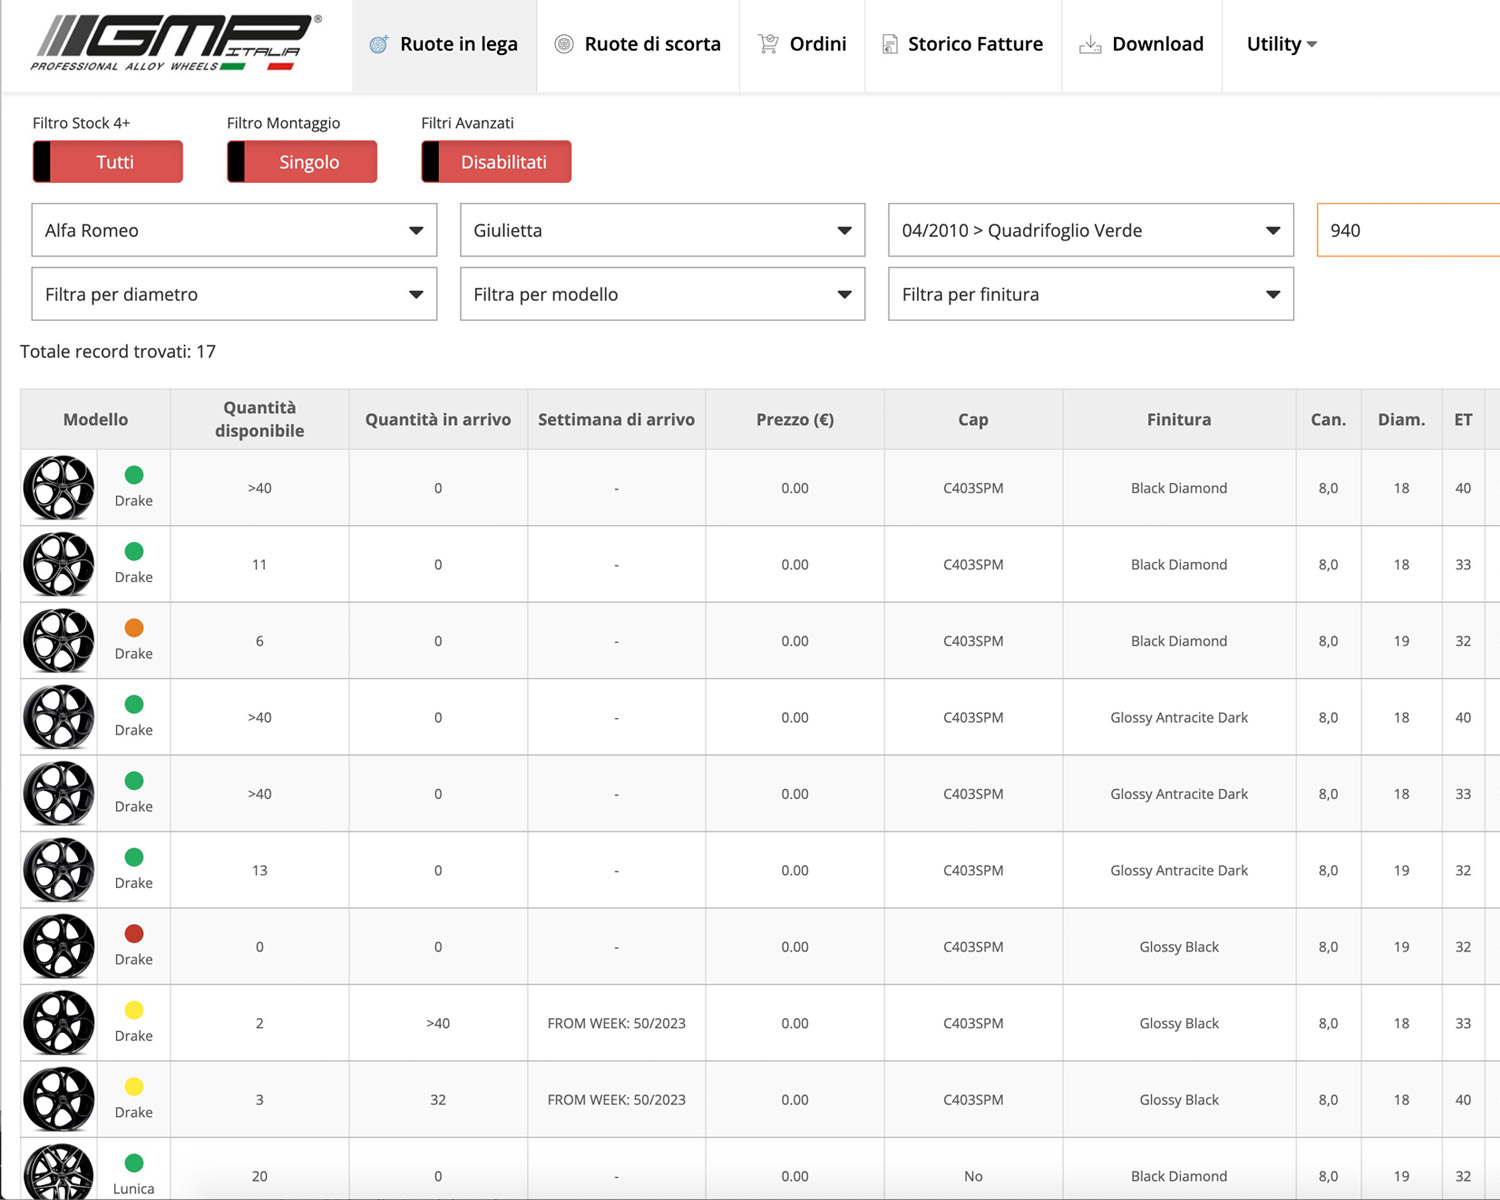Click the spare wheel icon beside Ruote di scorta
Viewport: 1500px width, 1200px height.
coord(564,44)
